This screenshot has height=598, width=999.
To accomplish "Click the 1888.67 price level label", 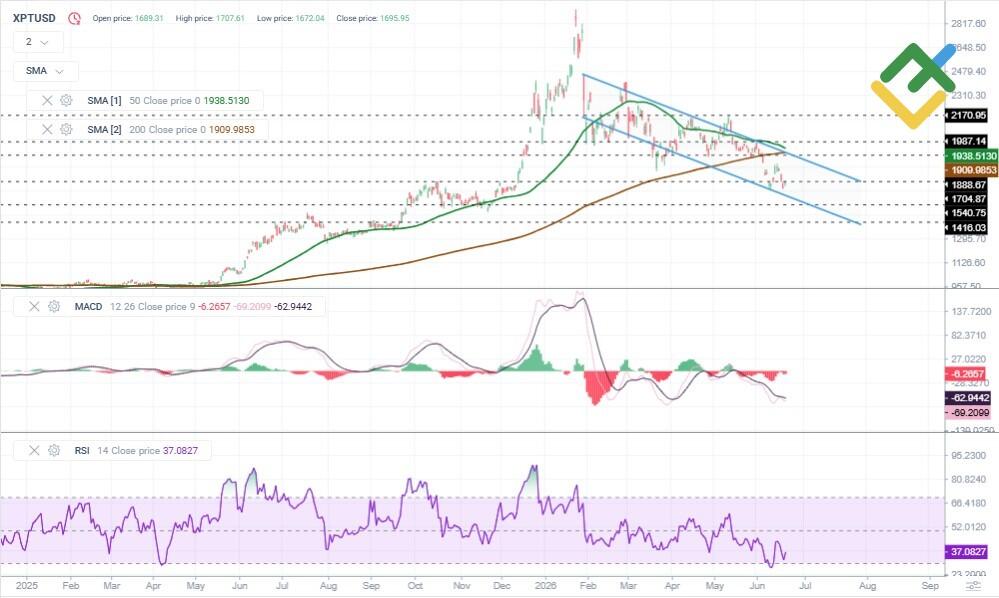I will tap(967, 185).
